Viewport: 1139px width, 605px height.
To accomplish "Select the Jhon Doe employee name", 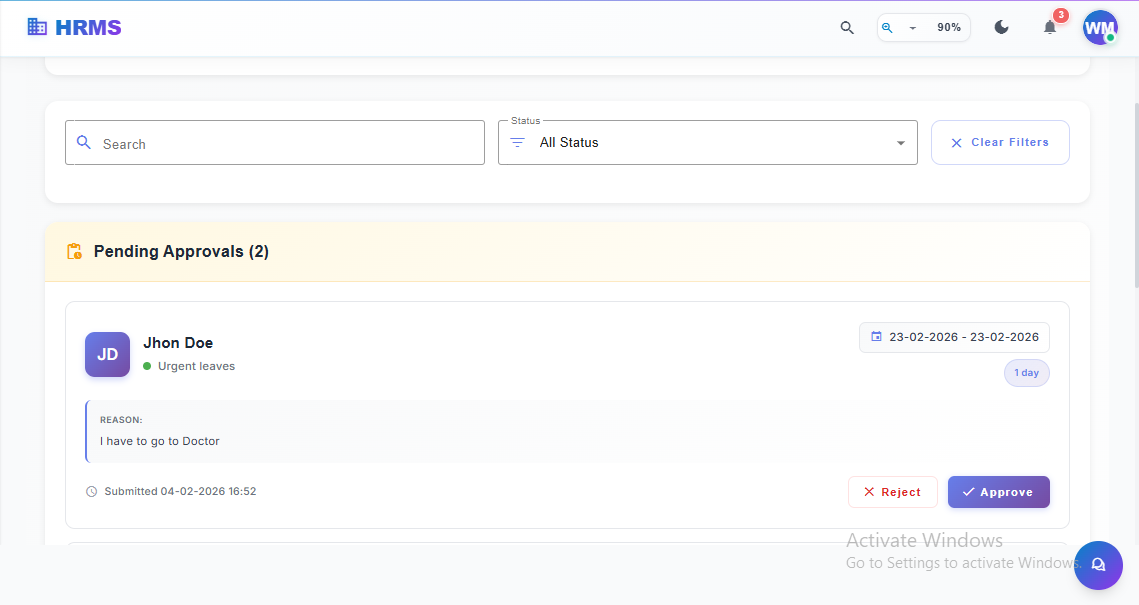I will coord(178,343).
